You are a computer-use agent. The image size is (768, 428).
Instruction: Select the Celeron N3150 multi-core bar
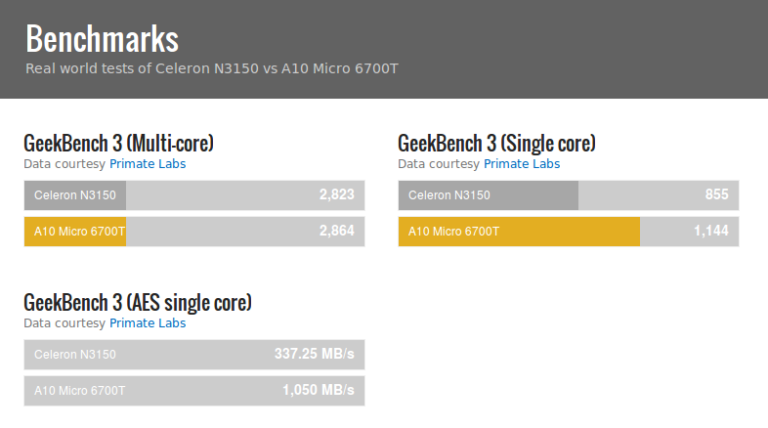(x=194, y=195)
